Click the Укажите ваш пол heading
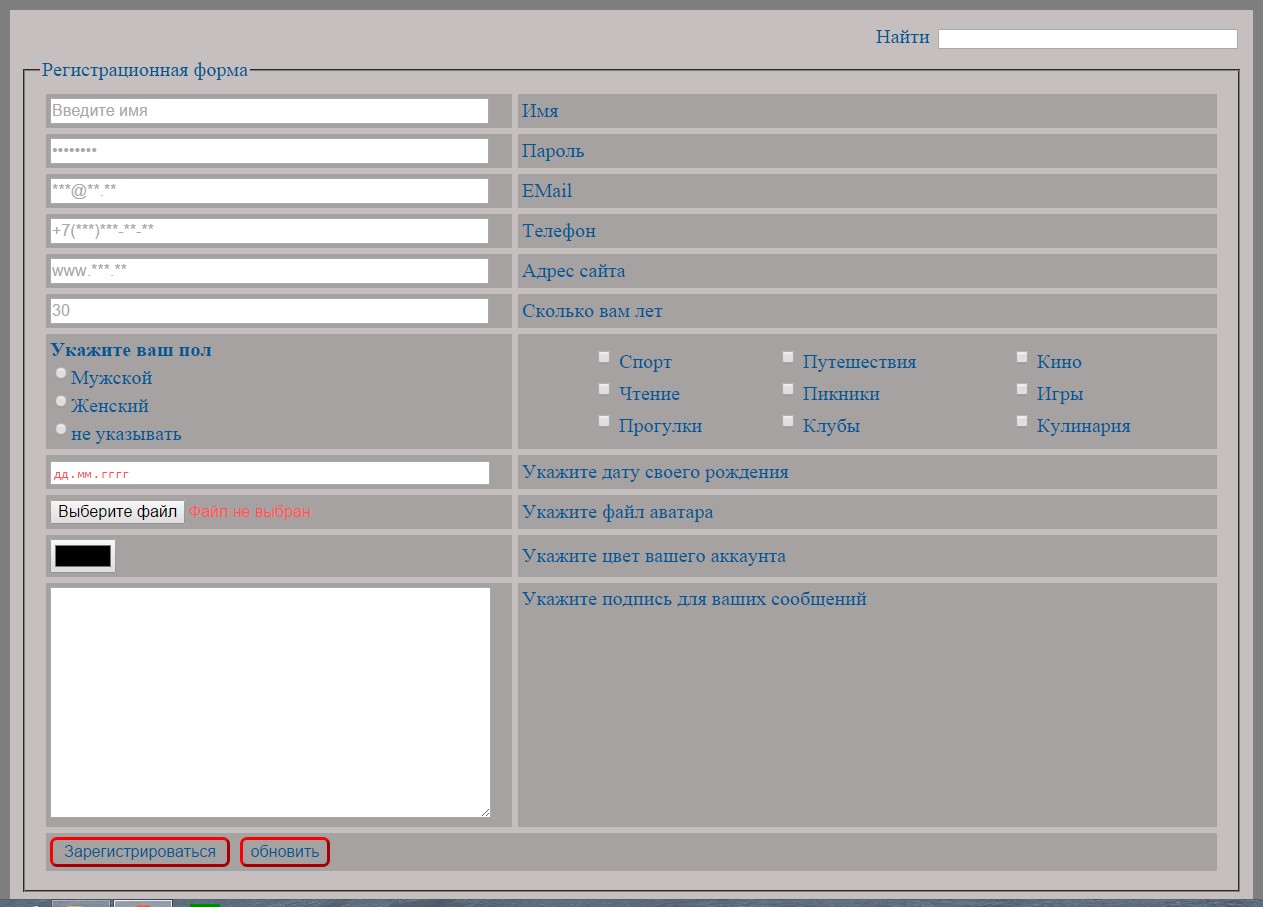 tap(131, 350)
